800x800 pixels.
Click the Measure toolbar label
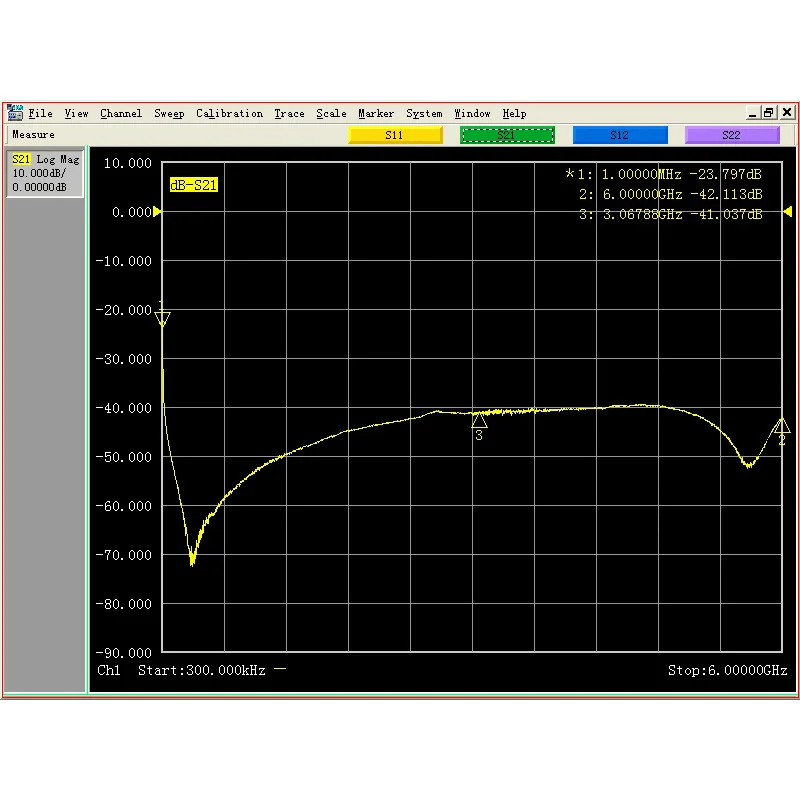point(33,135)
